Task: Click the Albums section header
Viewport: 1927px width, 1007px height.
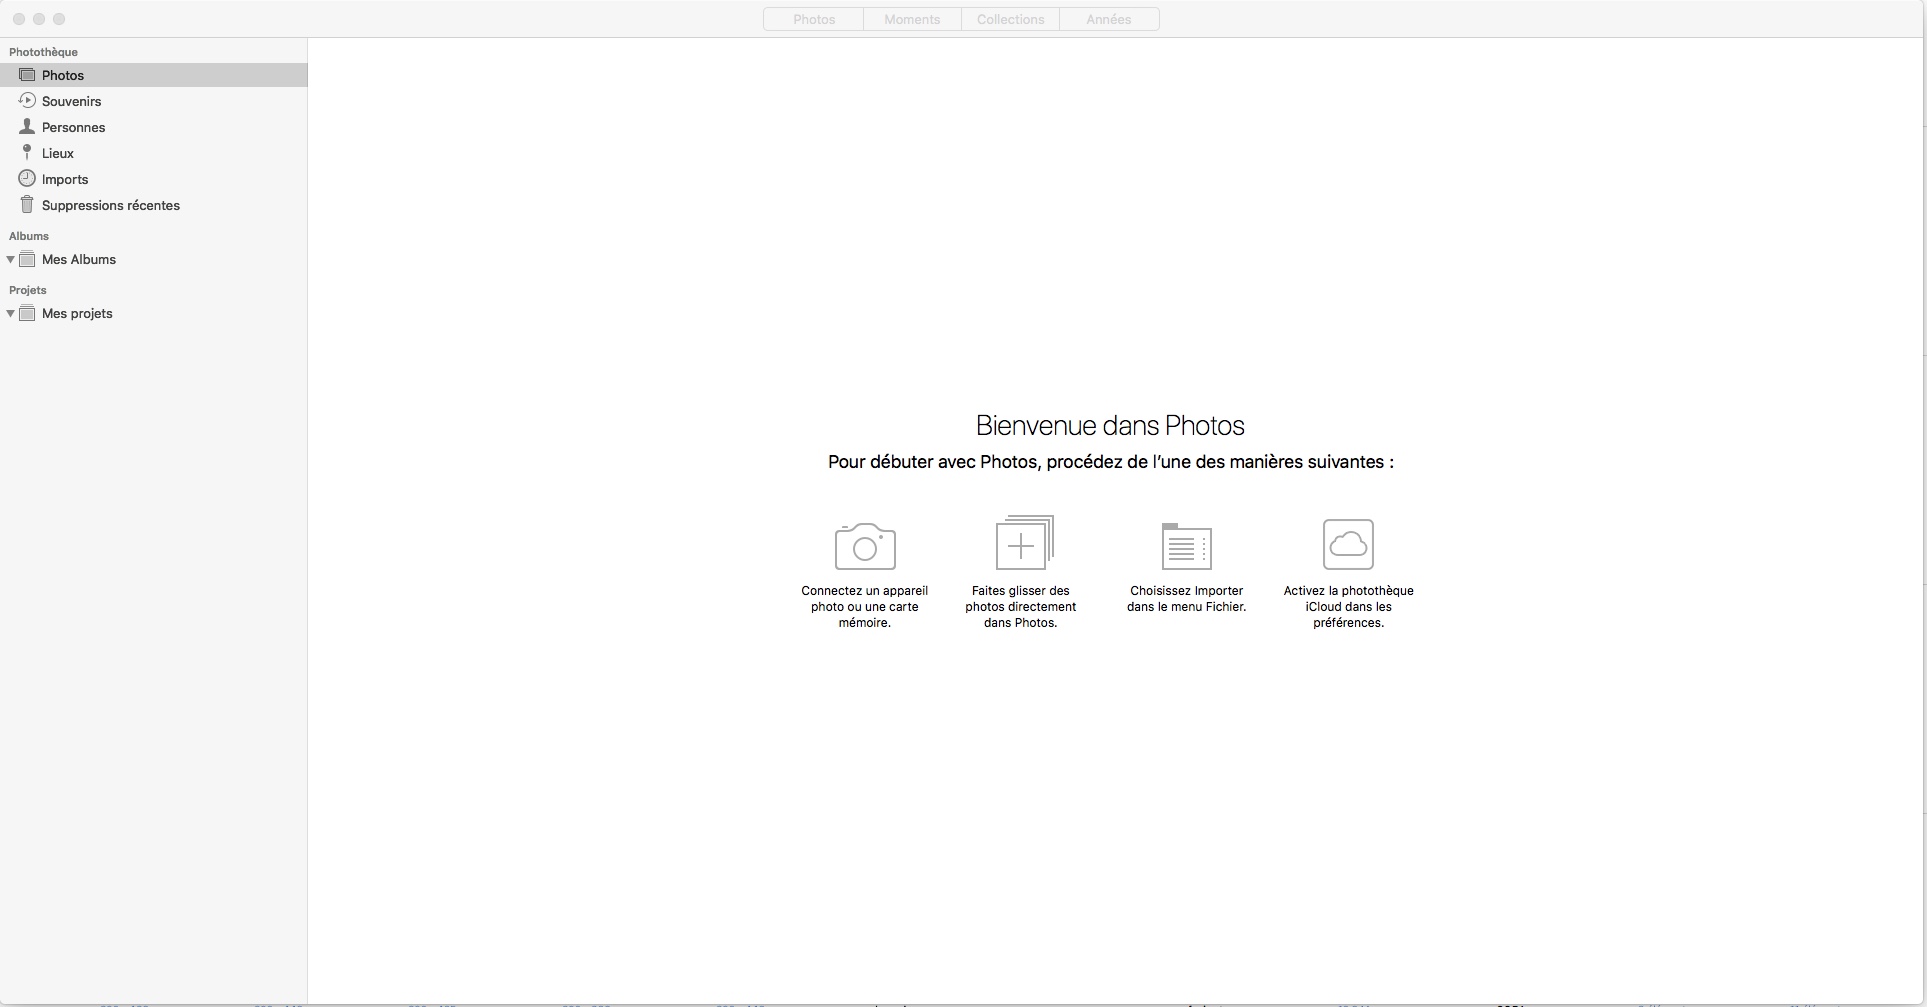Action: tap(29, 236)
